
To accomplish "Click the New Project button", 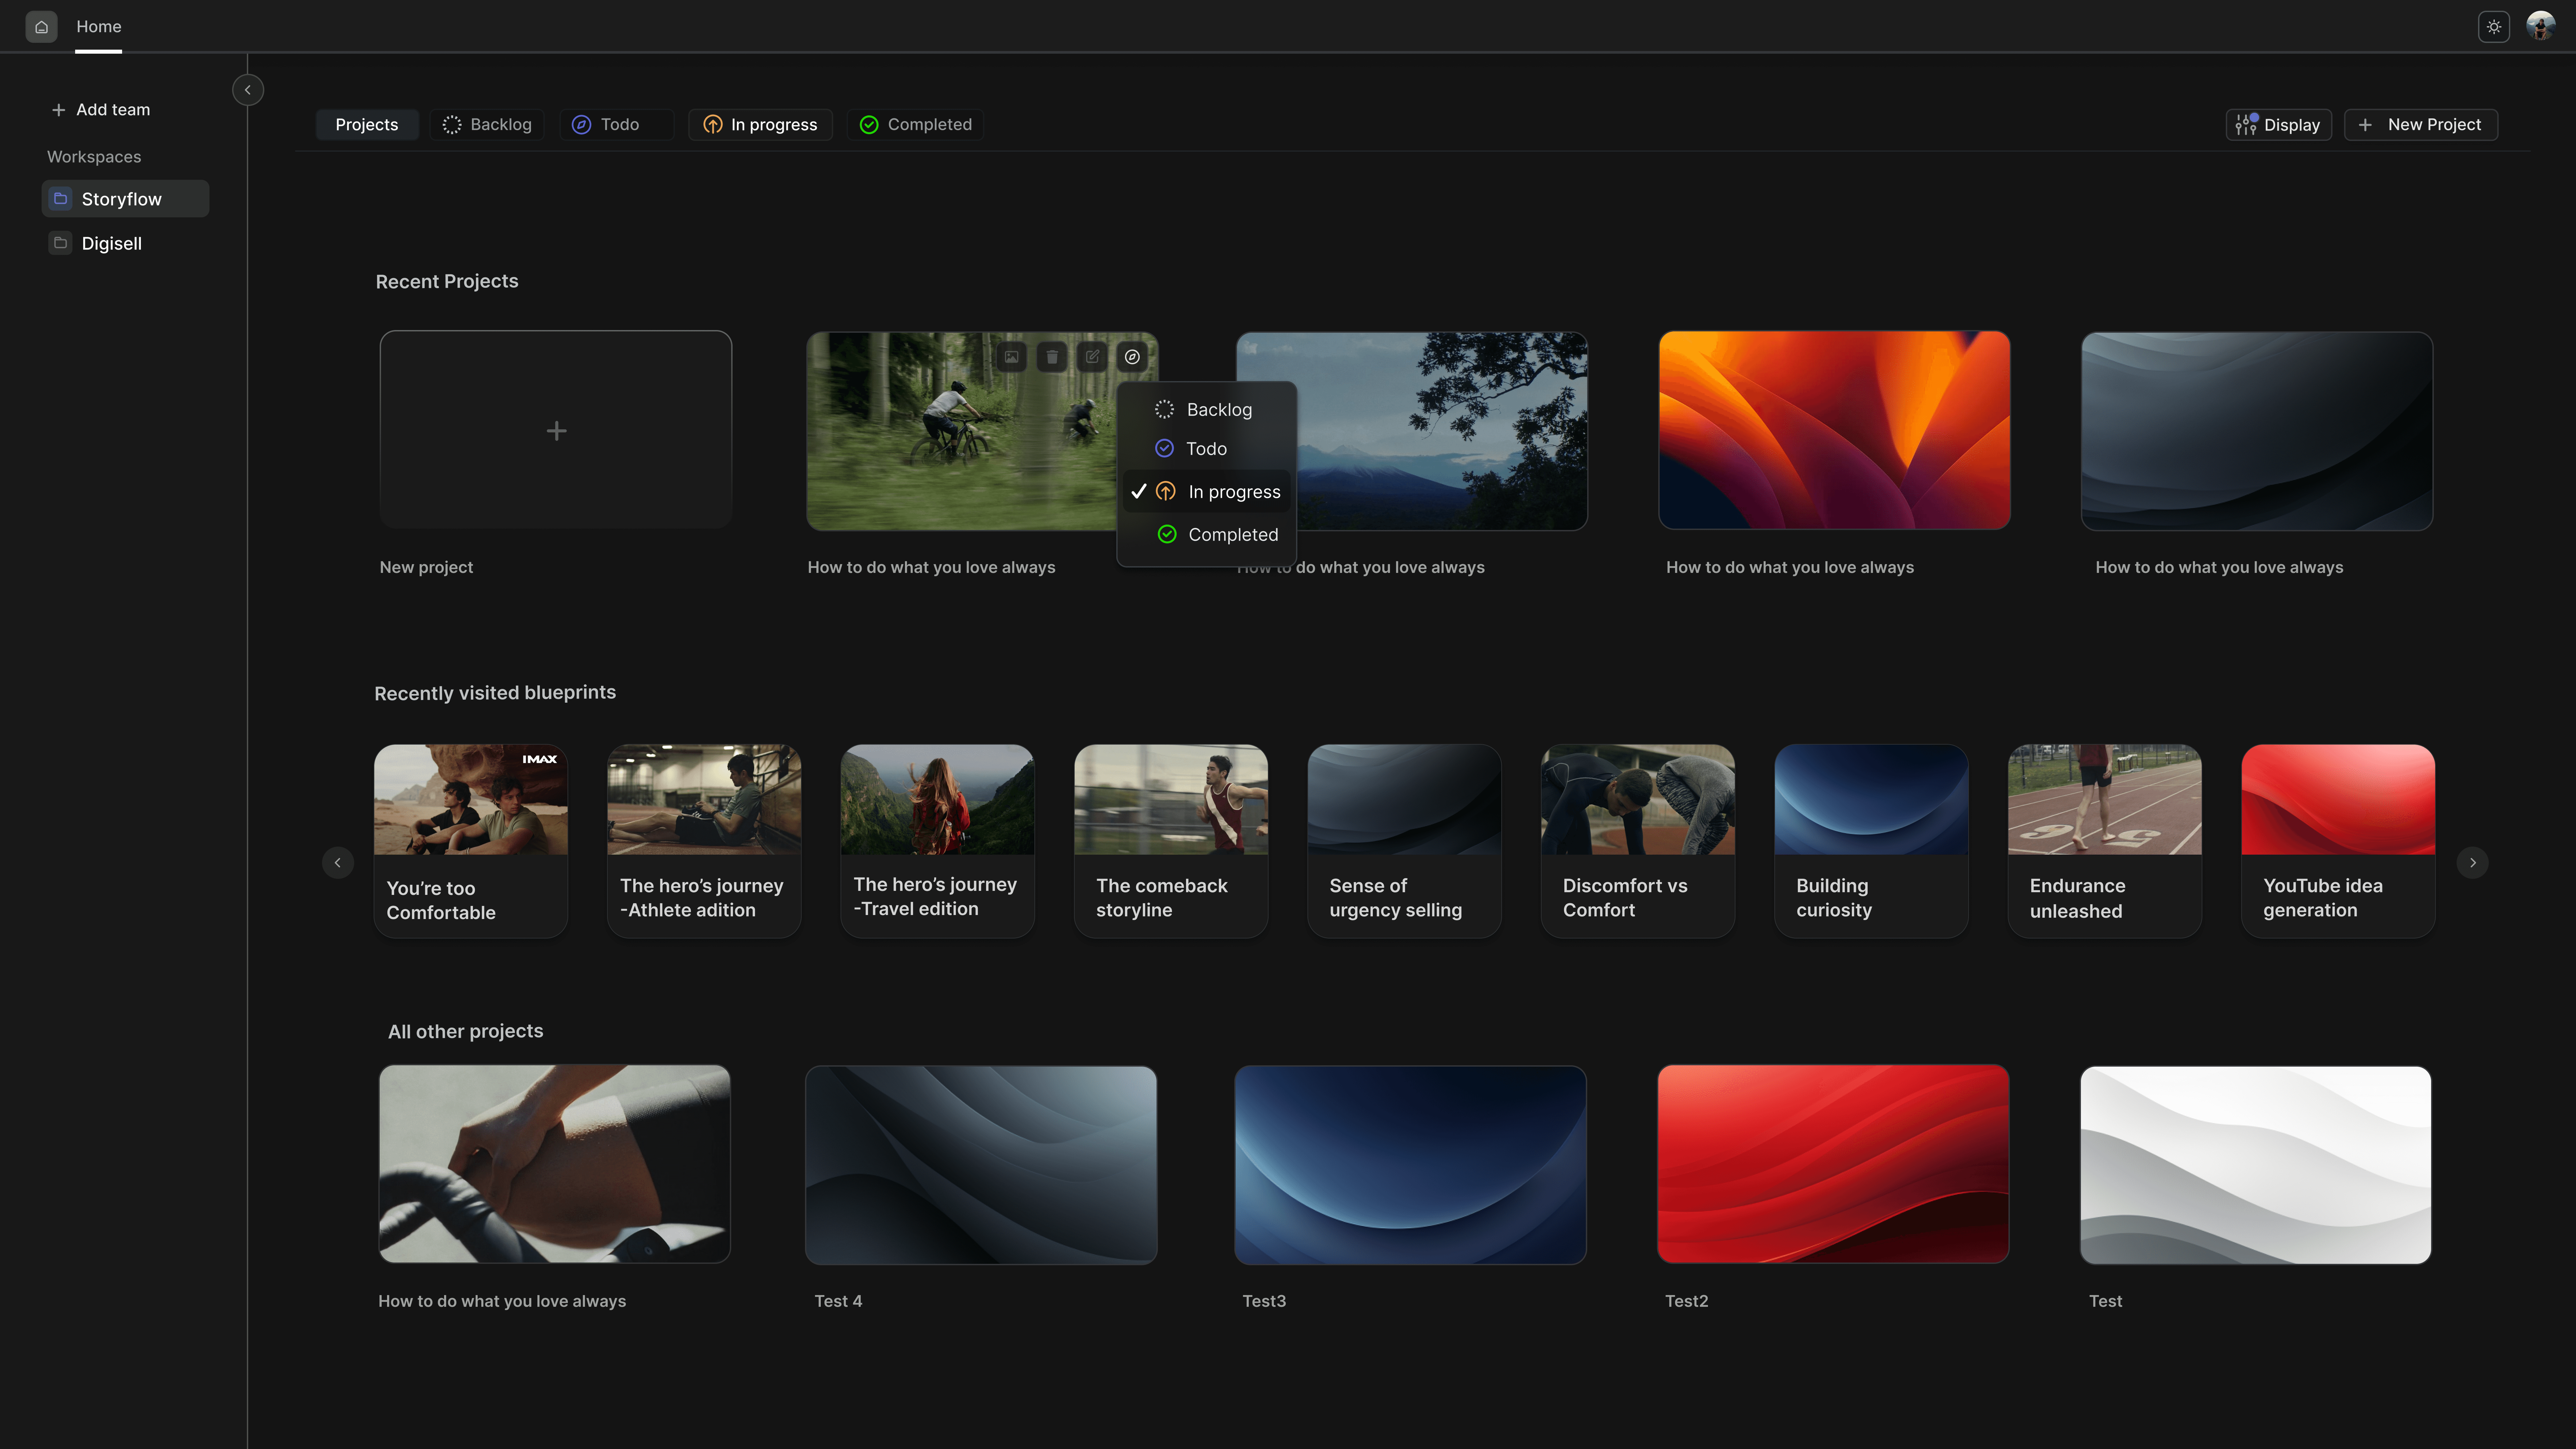I will click(x=2421, y=125).
